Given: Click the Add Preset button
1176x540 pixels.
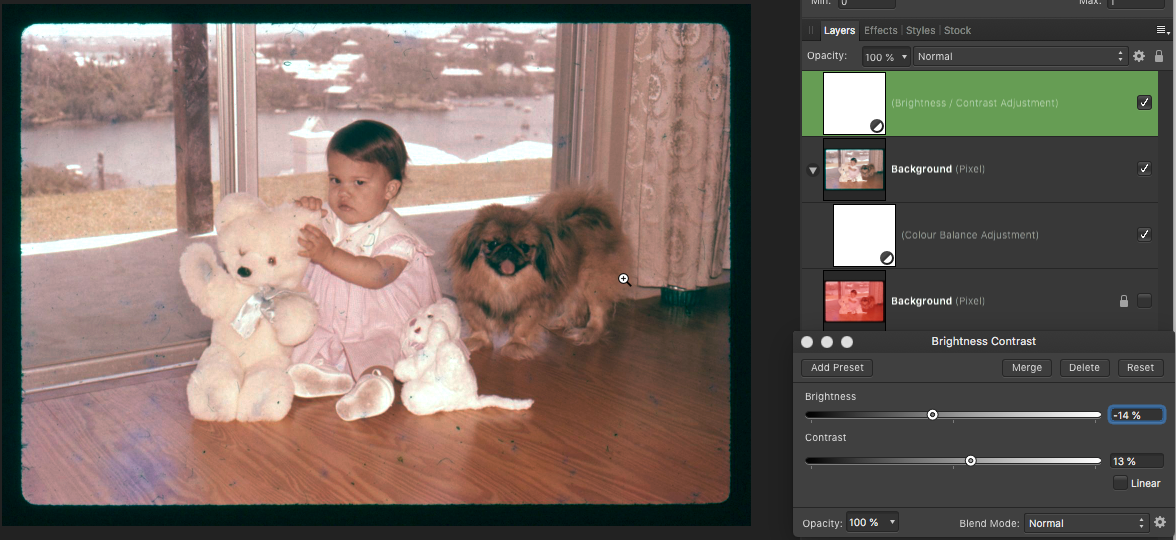Looking at the screenshot, I should pyautogui.click(x=837, y=368).
